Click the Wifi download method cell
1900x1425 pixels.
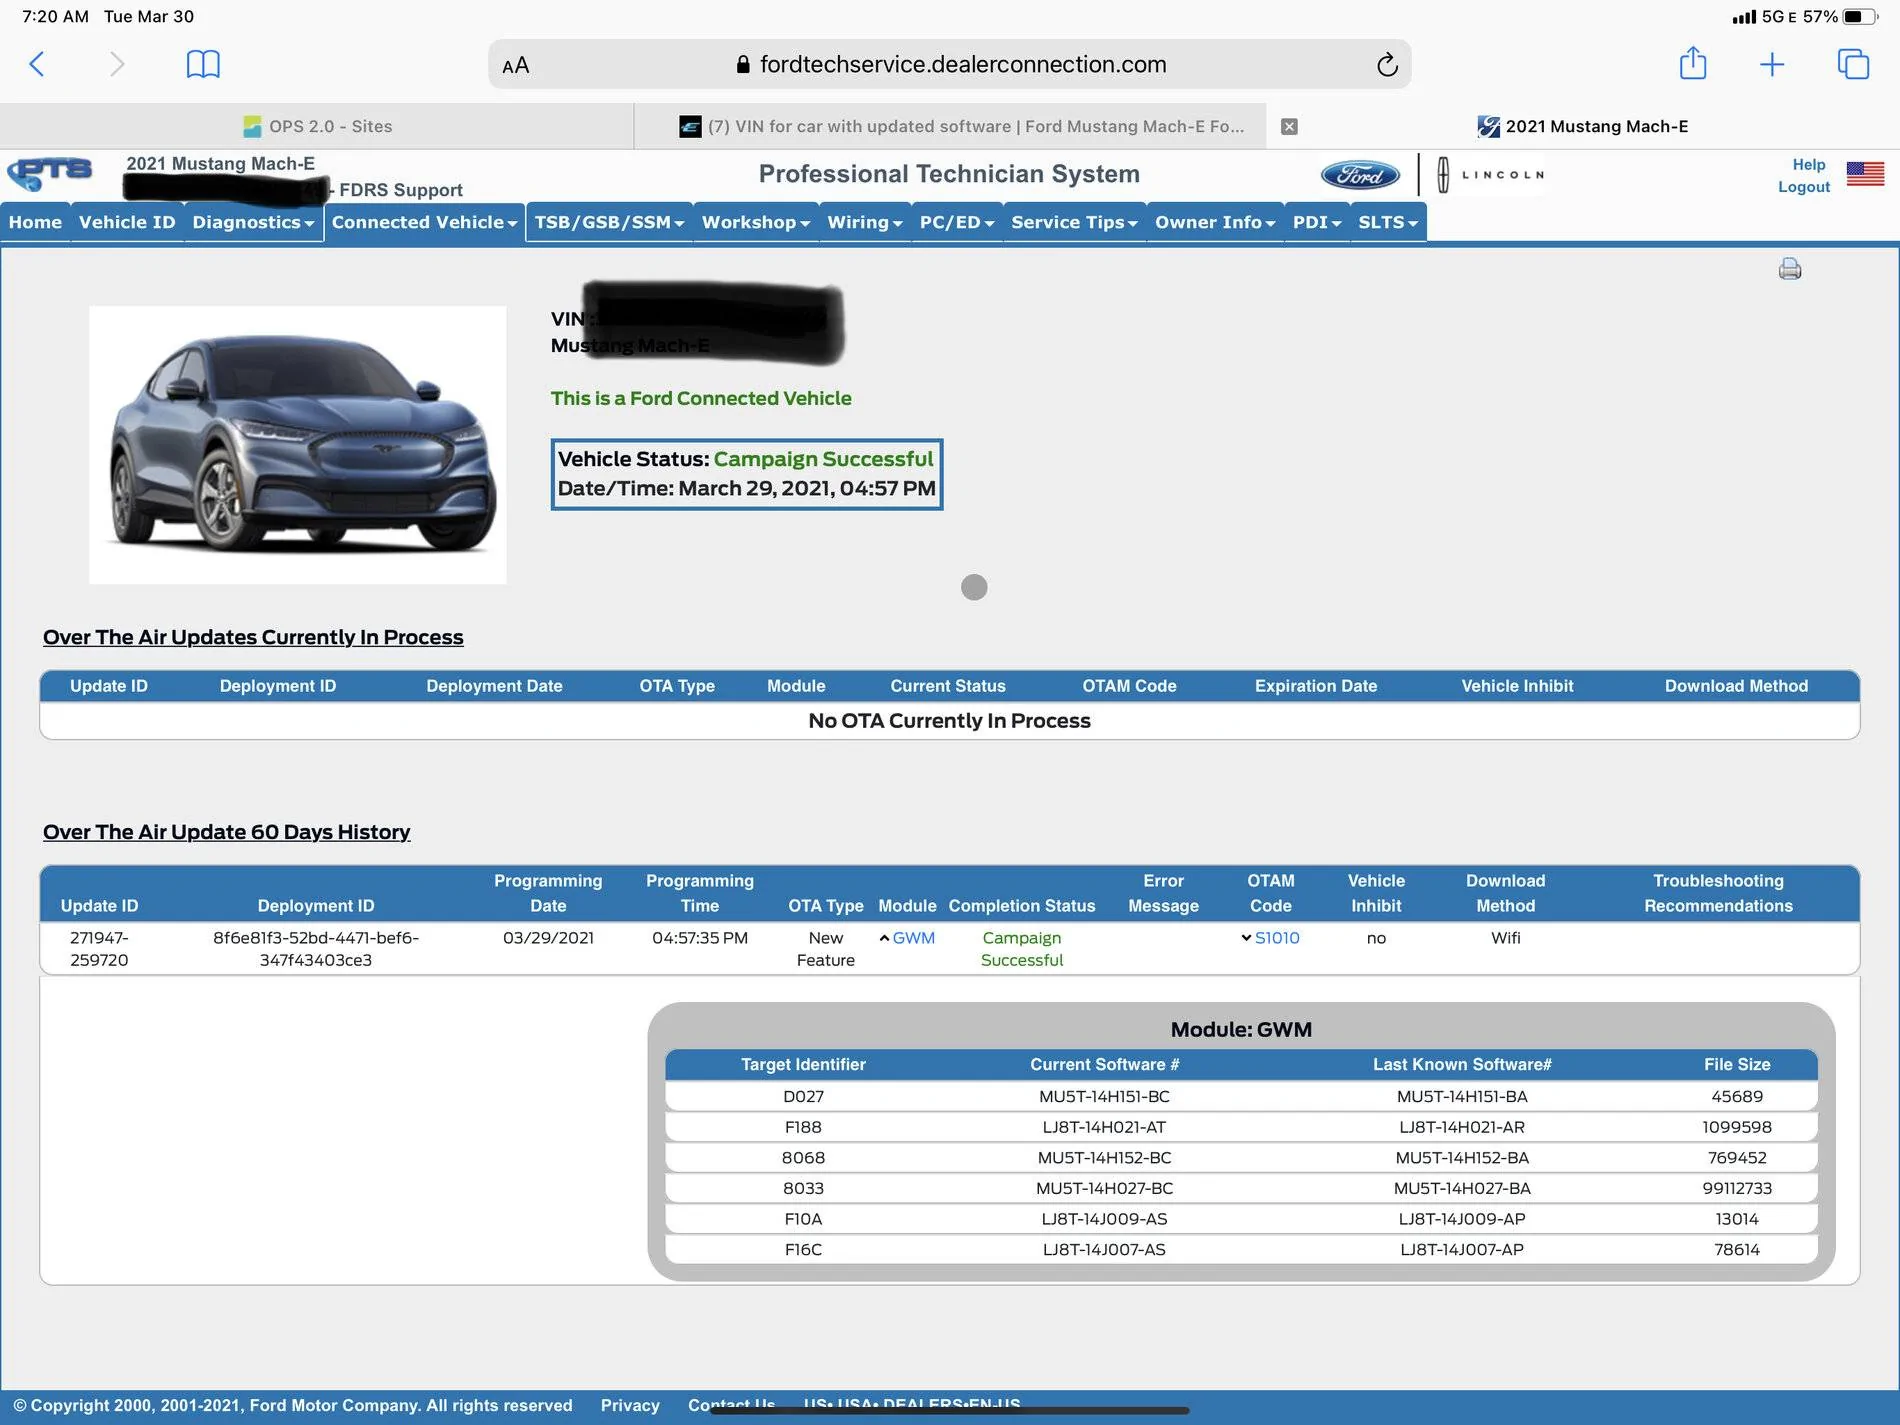coord(1505,938)
